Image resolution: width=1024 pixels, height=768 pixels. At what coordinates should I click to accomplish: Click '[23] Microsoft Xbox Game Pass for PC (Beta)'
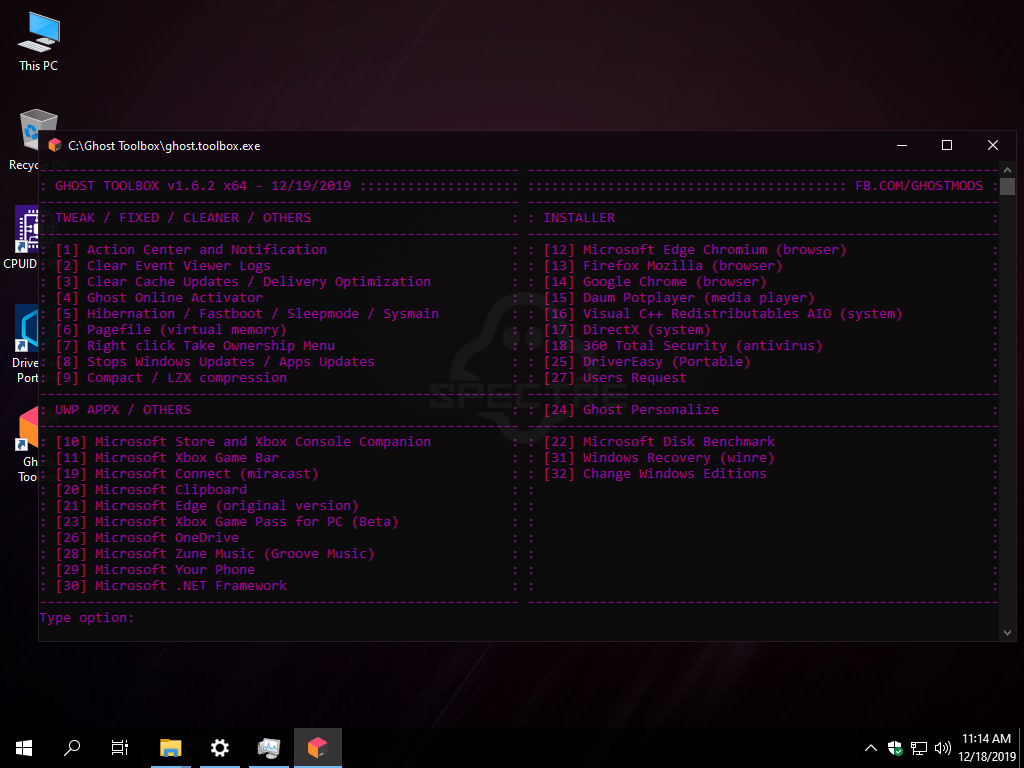[227, 521]
